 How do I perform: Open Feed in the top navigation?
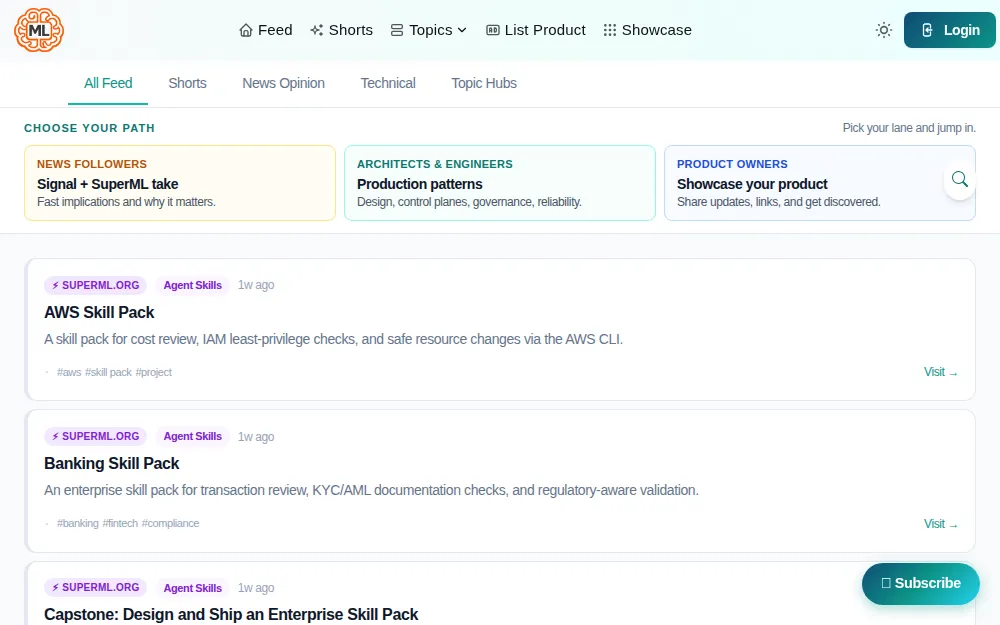265,30
